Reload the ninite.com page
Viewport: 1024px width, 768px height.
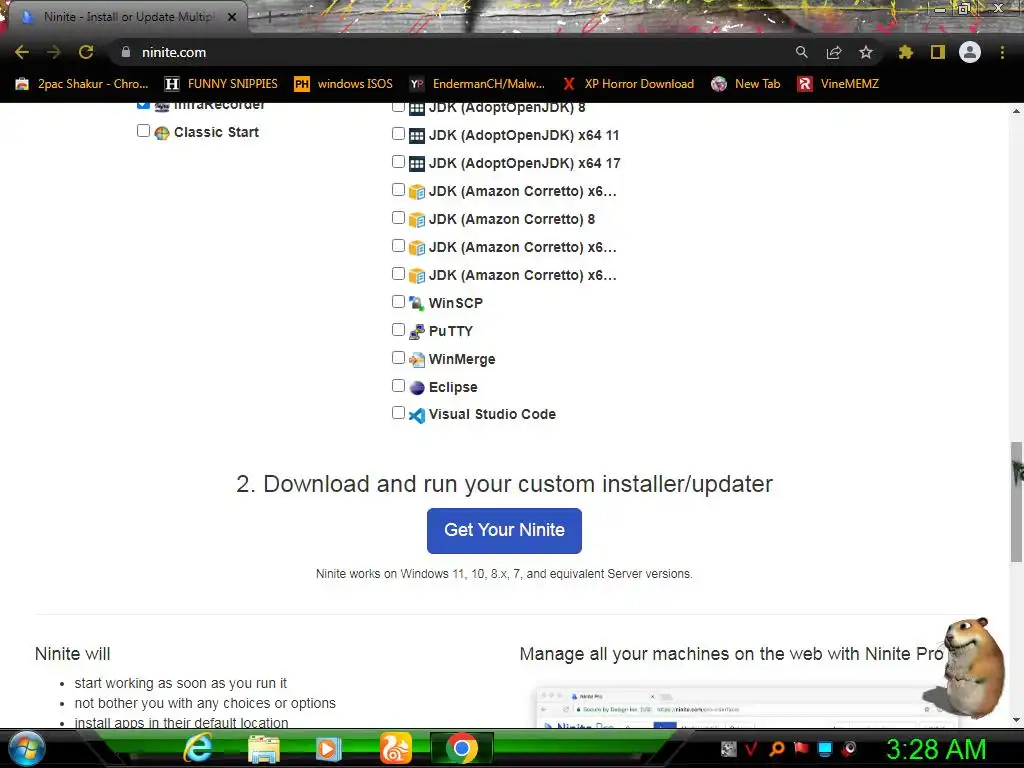coord(86,52)
